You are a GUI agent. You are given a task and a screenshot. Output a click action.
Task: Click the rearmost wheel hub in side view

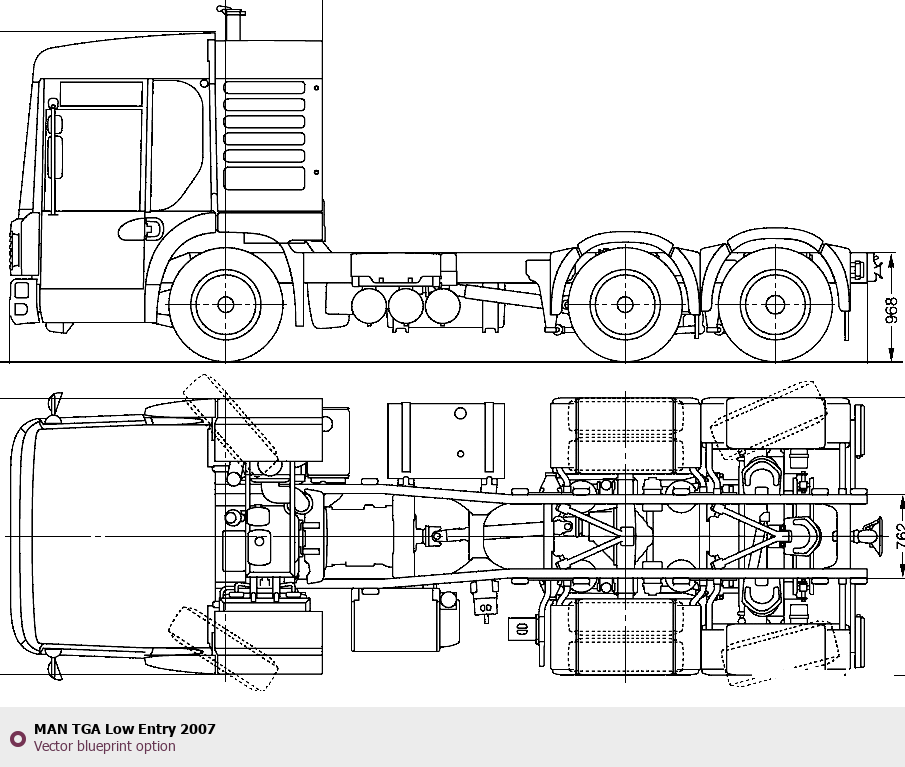click(x=775, y=304)
